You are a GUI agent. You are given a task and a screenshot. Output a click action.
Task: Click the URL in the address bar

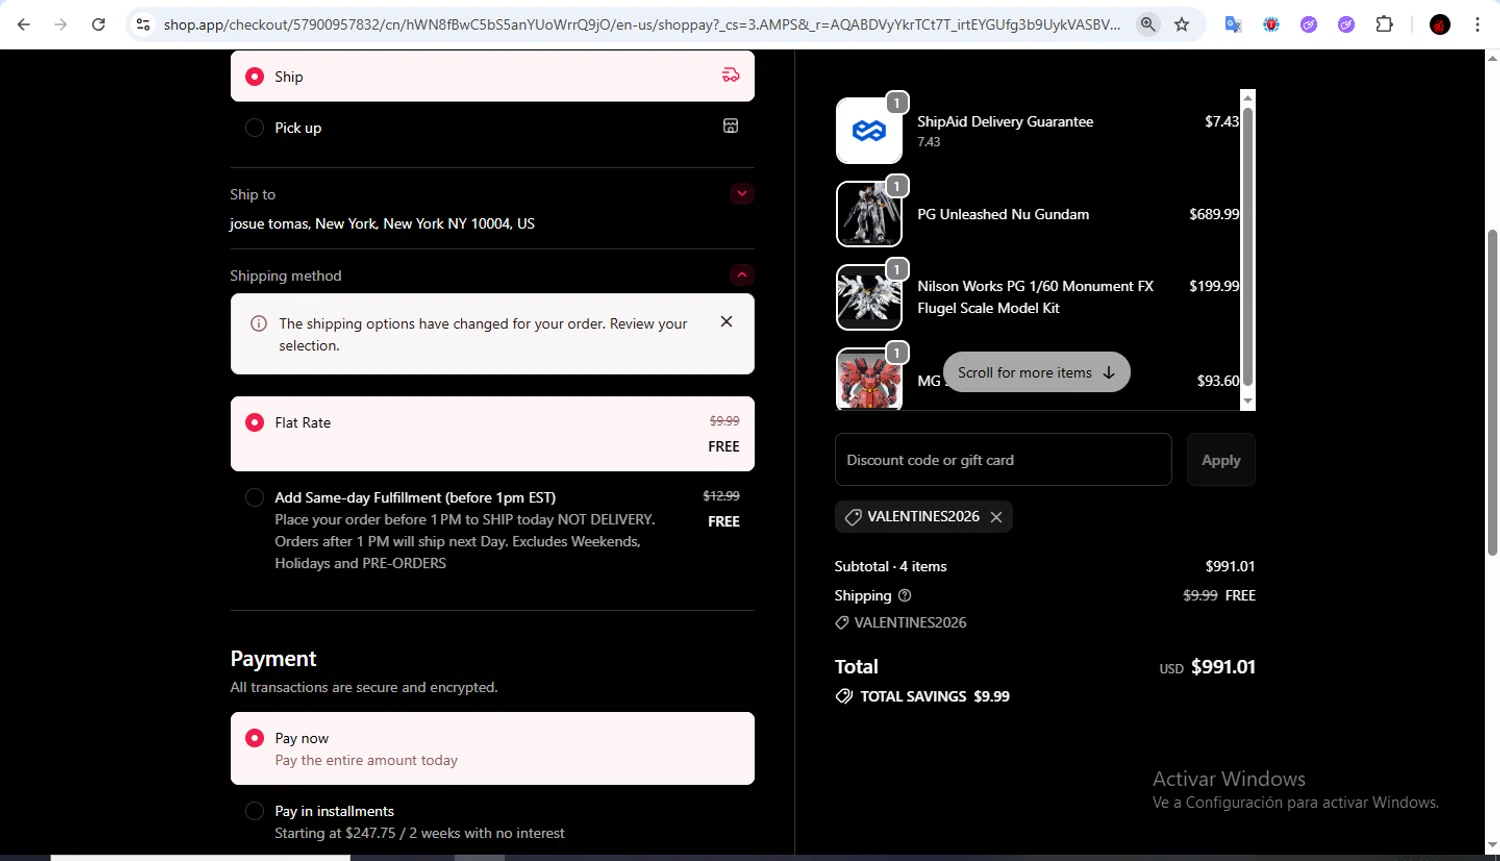click(x=641, y=24)
